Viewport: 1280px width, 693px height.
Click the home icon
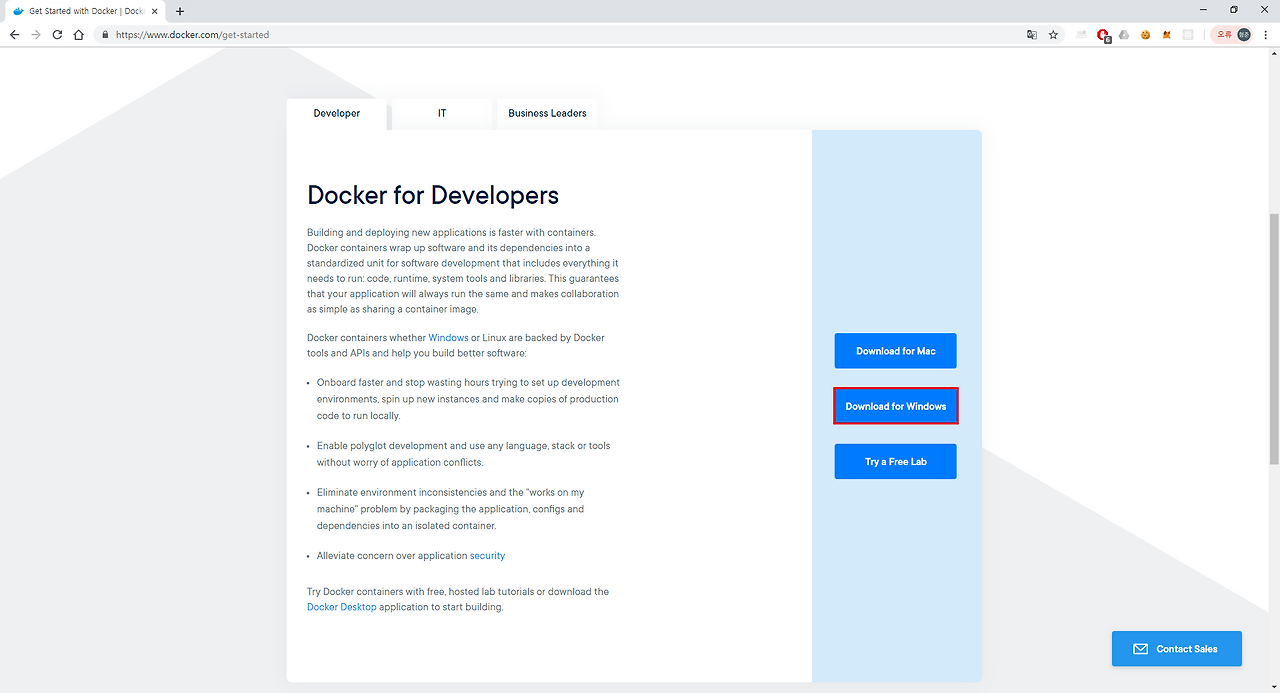pyautogui.click(x=79, y=34)
